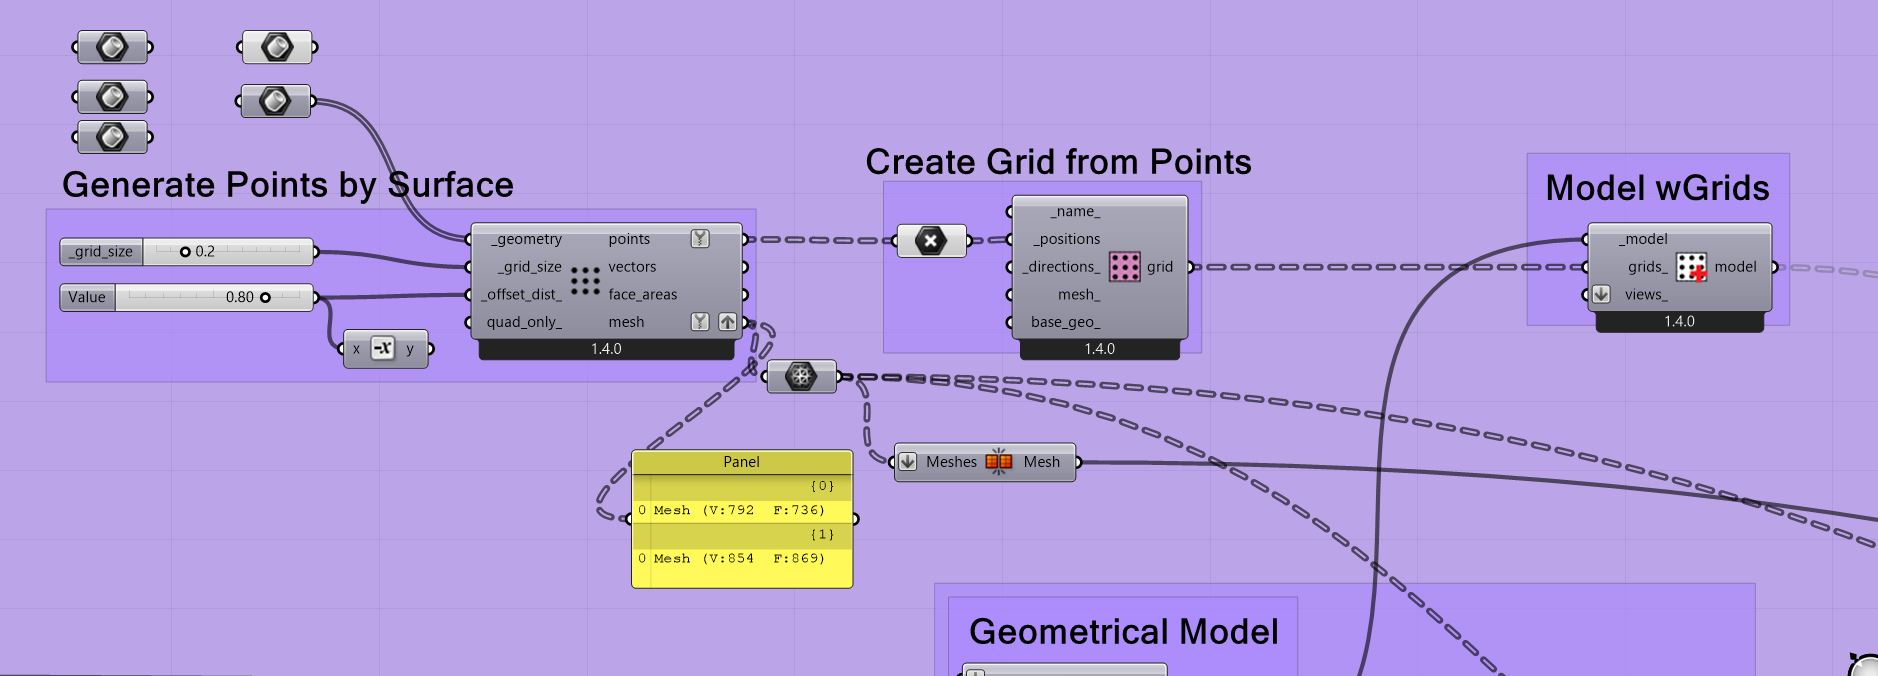
Task: Click the Generate Points by Surface group title
Action: pos(288,185)
